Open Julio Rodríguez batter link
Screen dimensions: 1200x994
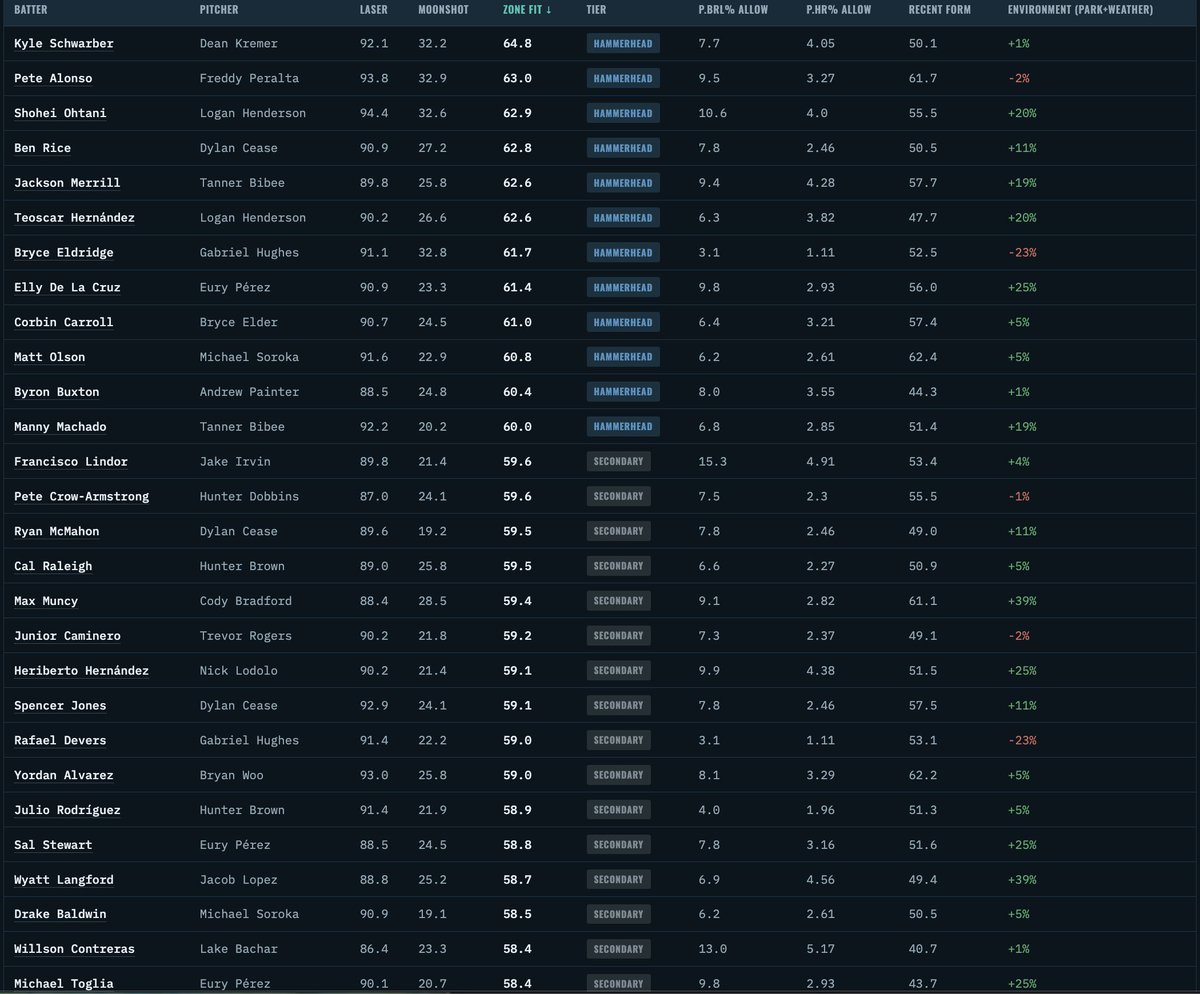coord(67,810)
